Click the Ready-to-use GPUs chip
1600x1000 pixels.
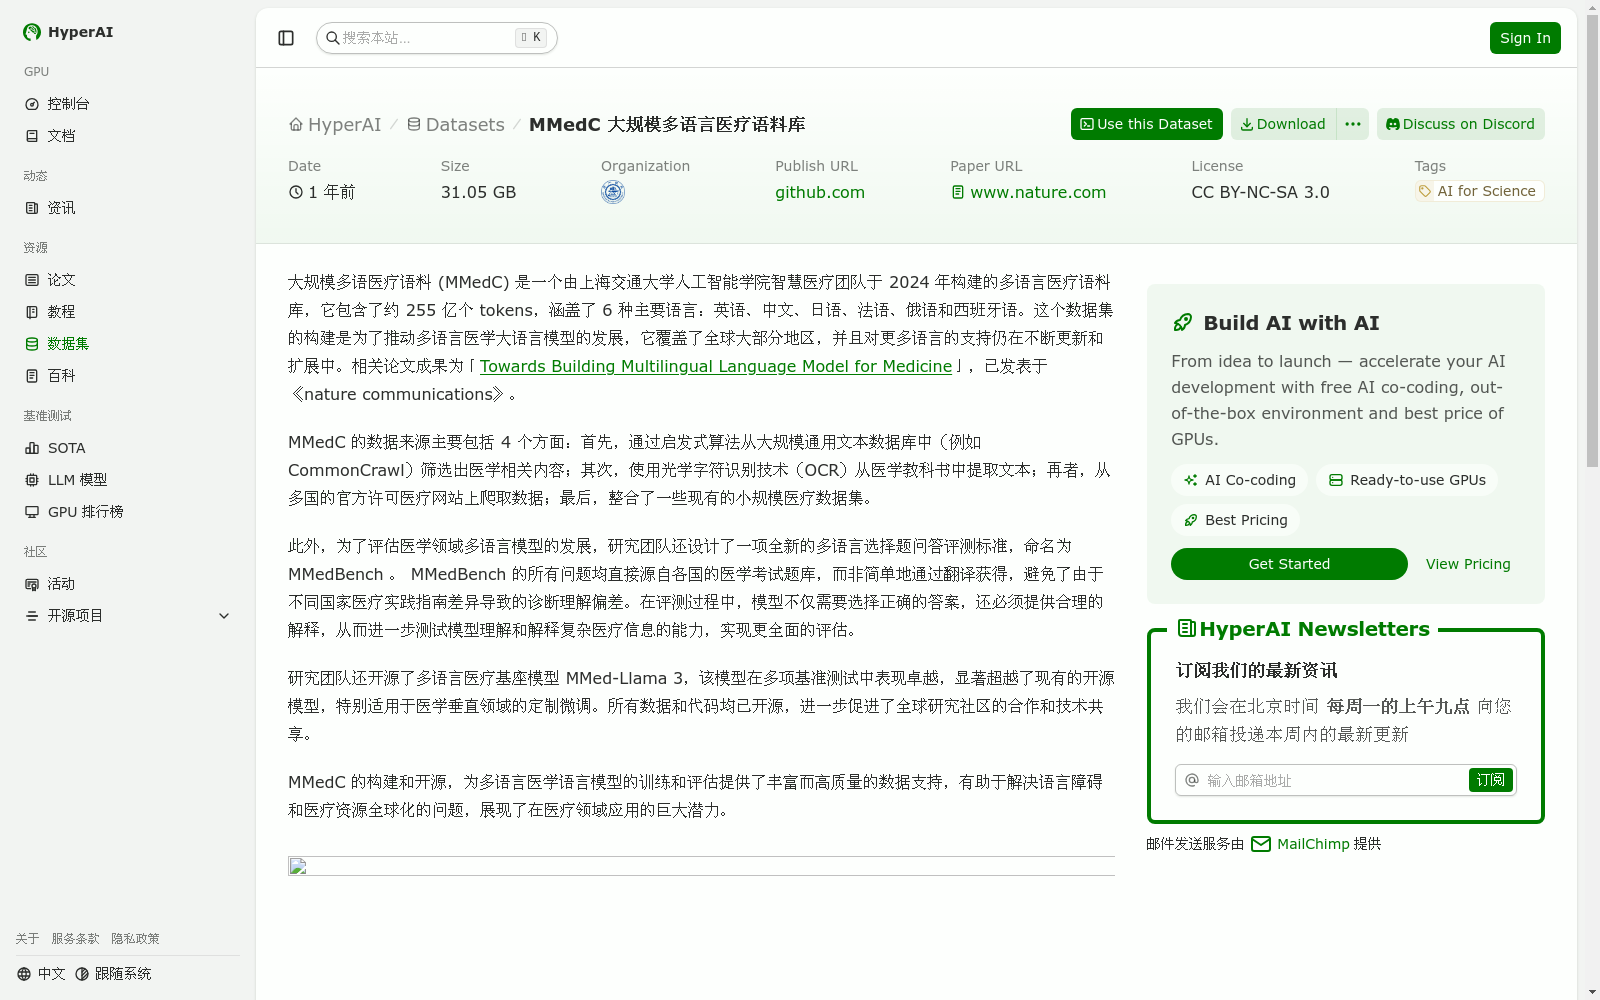(x=1407, y=480)
